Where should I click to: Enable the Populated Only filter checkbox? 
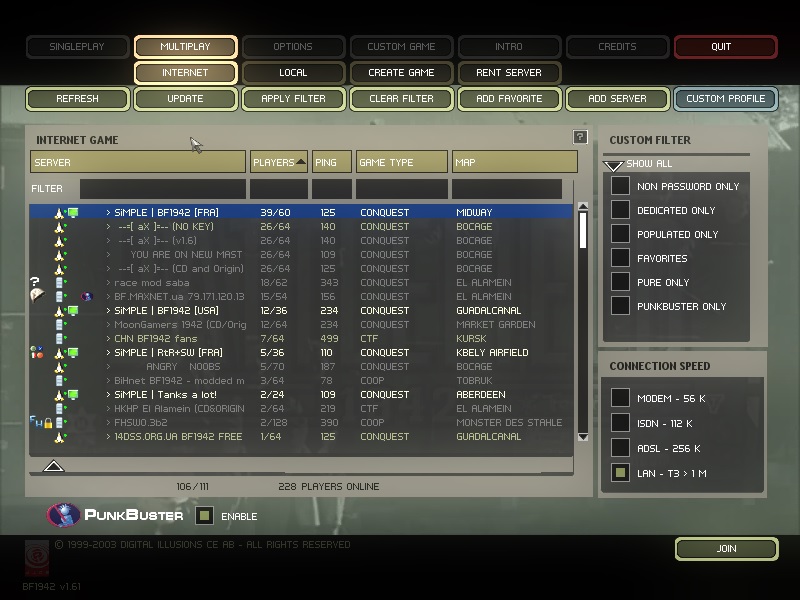(620, 234)
